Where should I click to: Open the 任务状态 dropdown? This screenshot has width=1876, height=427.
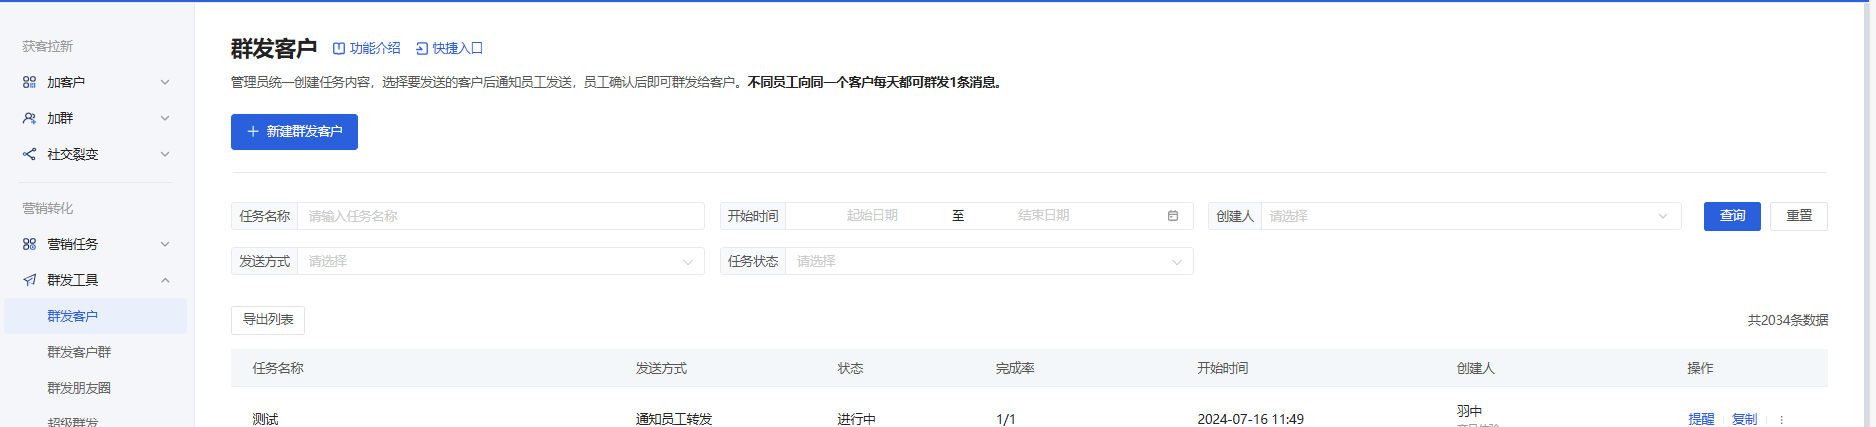click(989, 261)
